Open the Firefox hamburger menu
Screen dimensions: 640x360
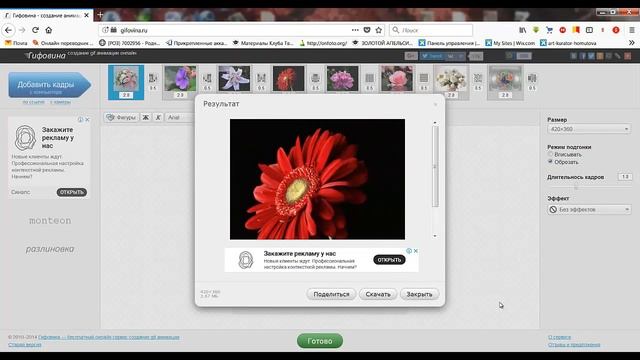click(632, 30)
